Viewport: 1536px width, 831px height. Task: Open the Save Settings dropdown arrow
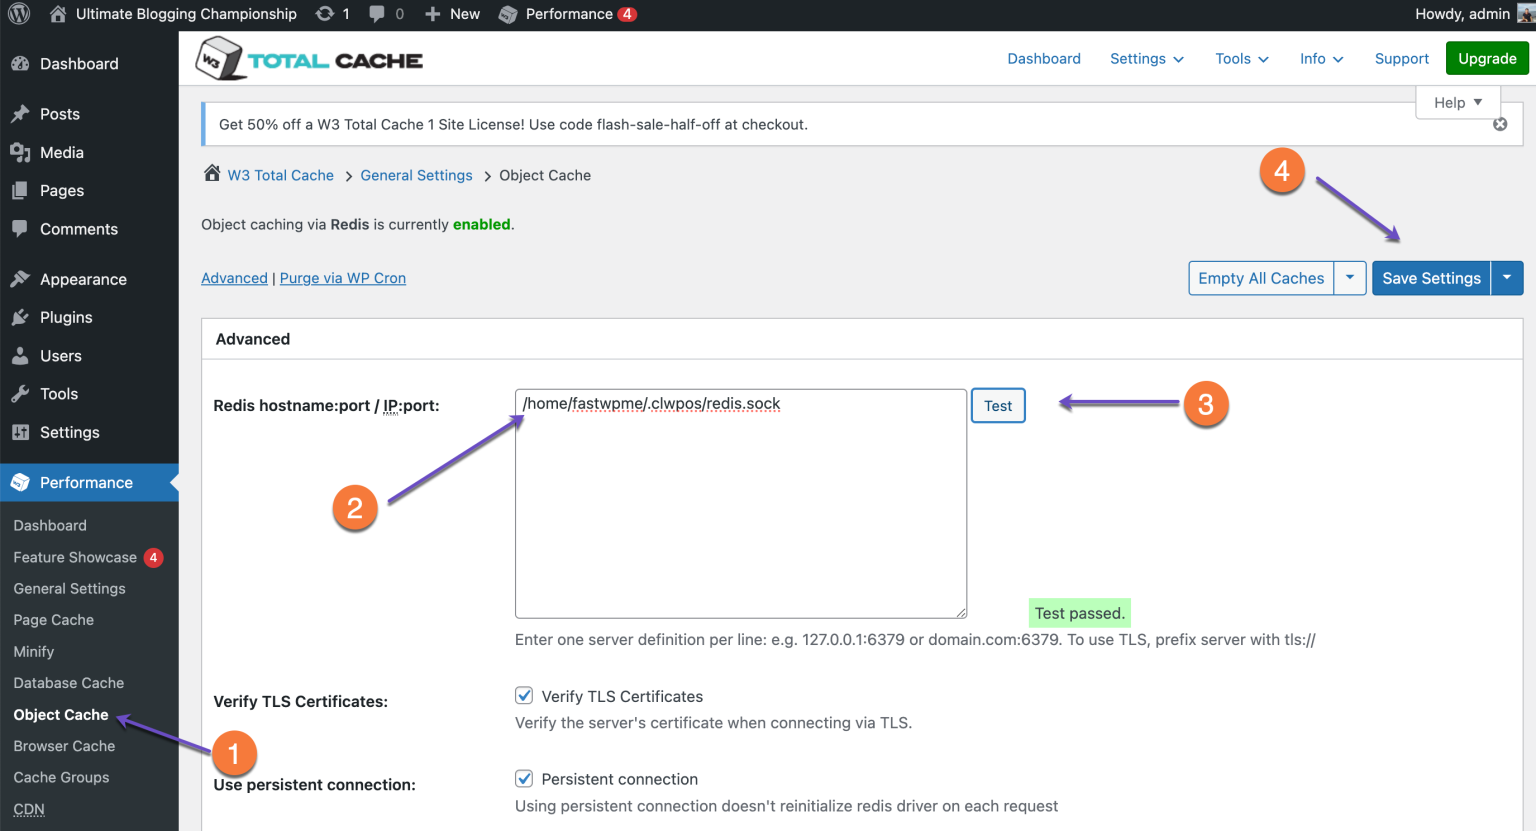[x=1507, y=278]
